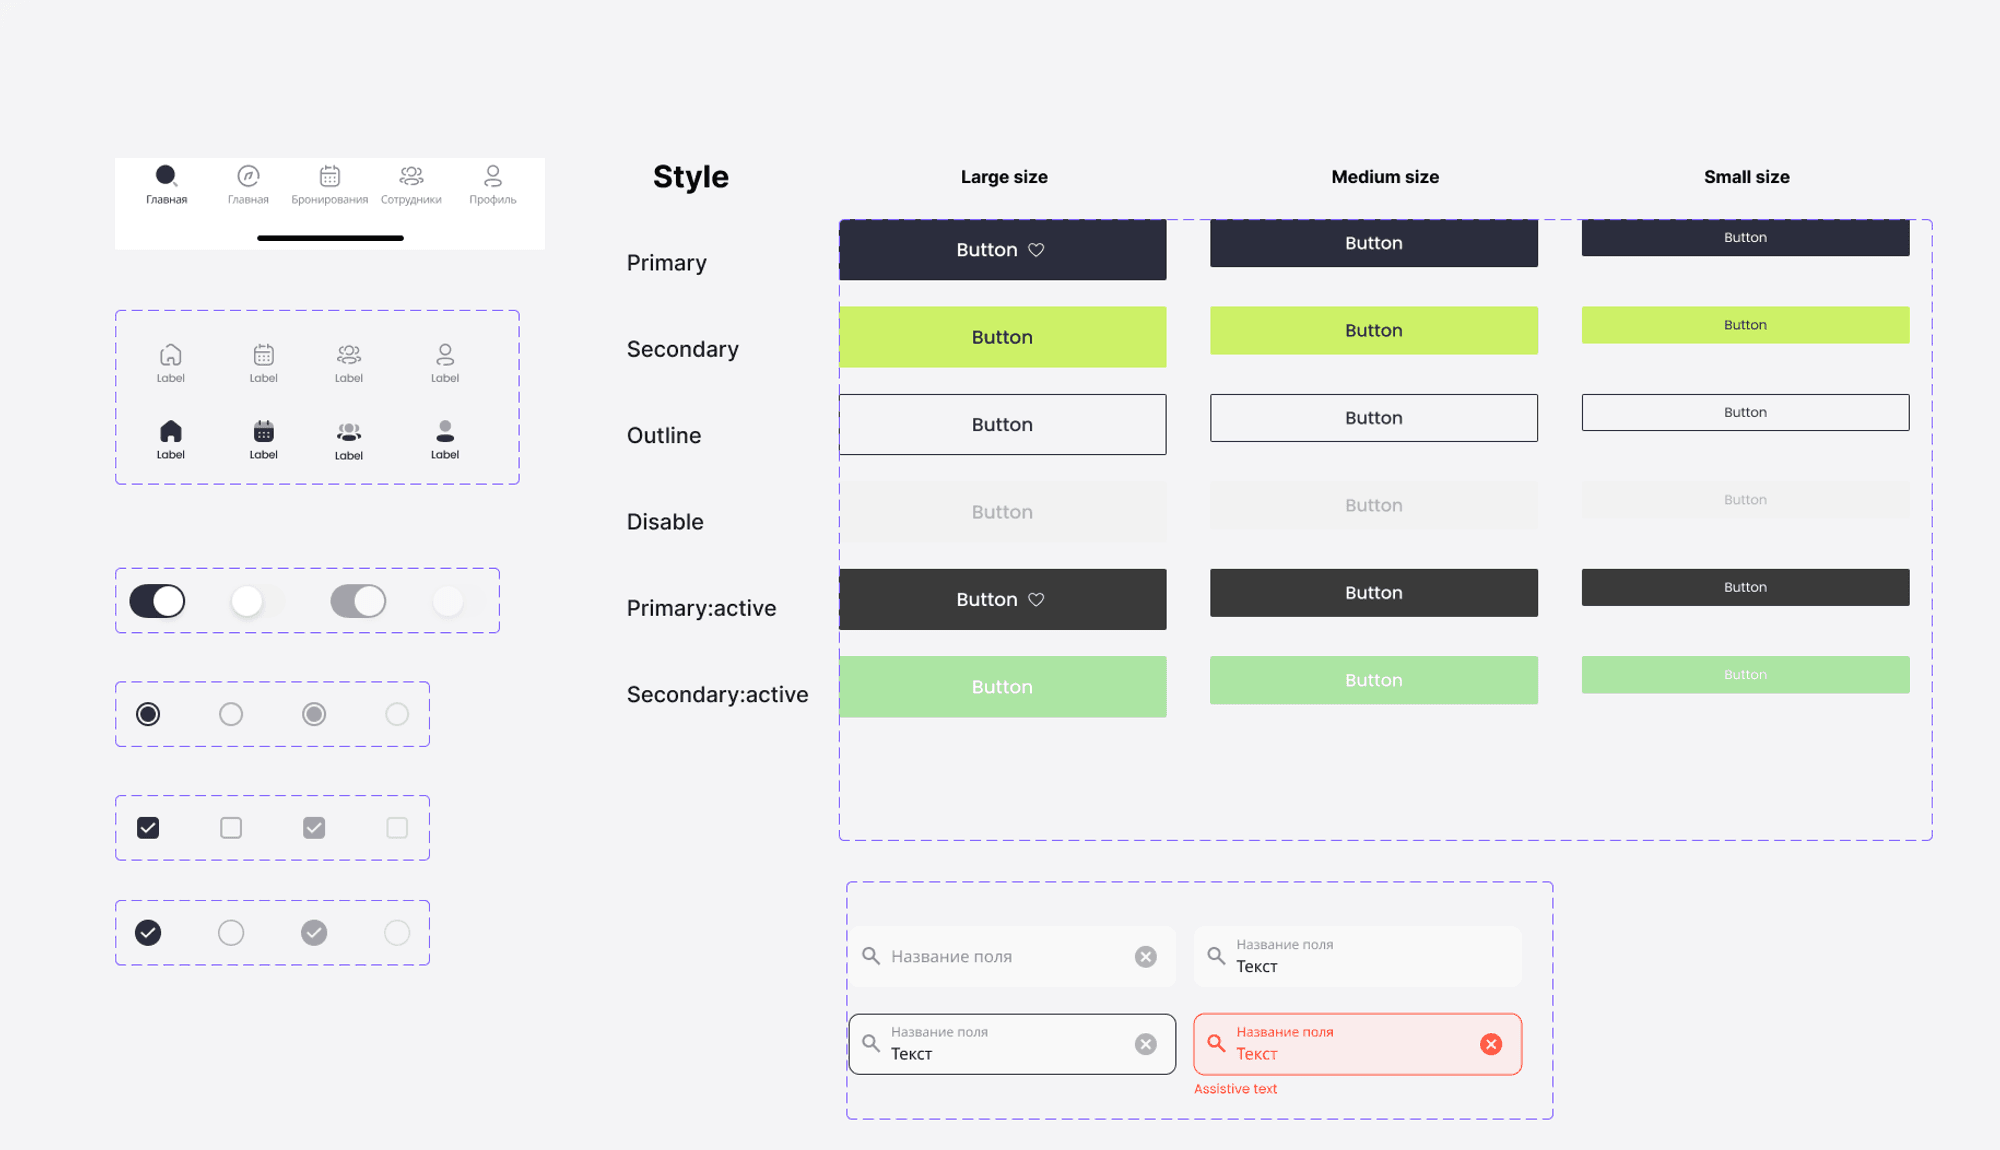Clear the outlined focused text field
The image size is (2000, 1150).
click(x=1146, y=1044)
